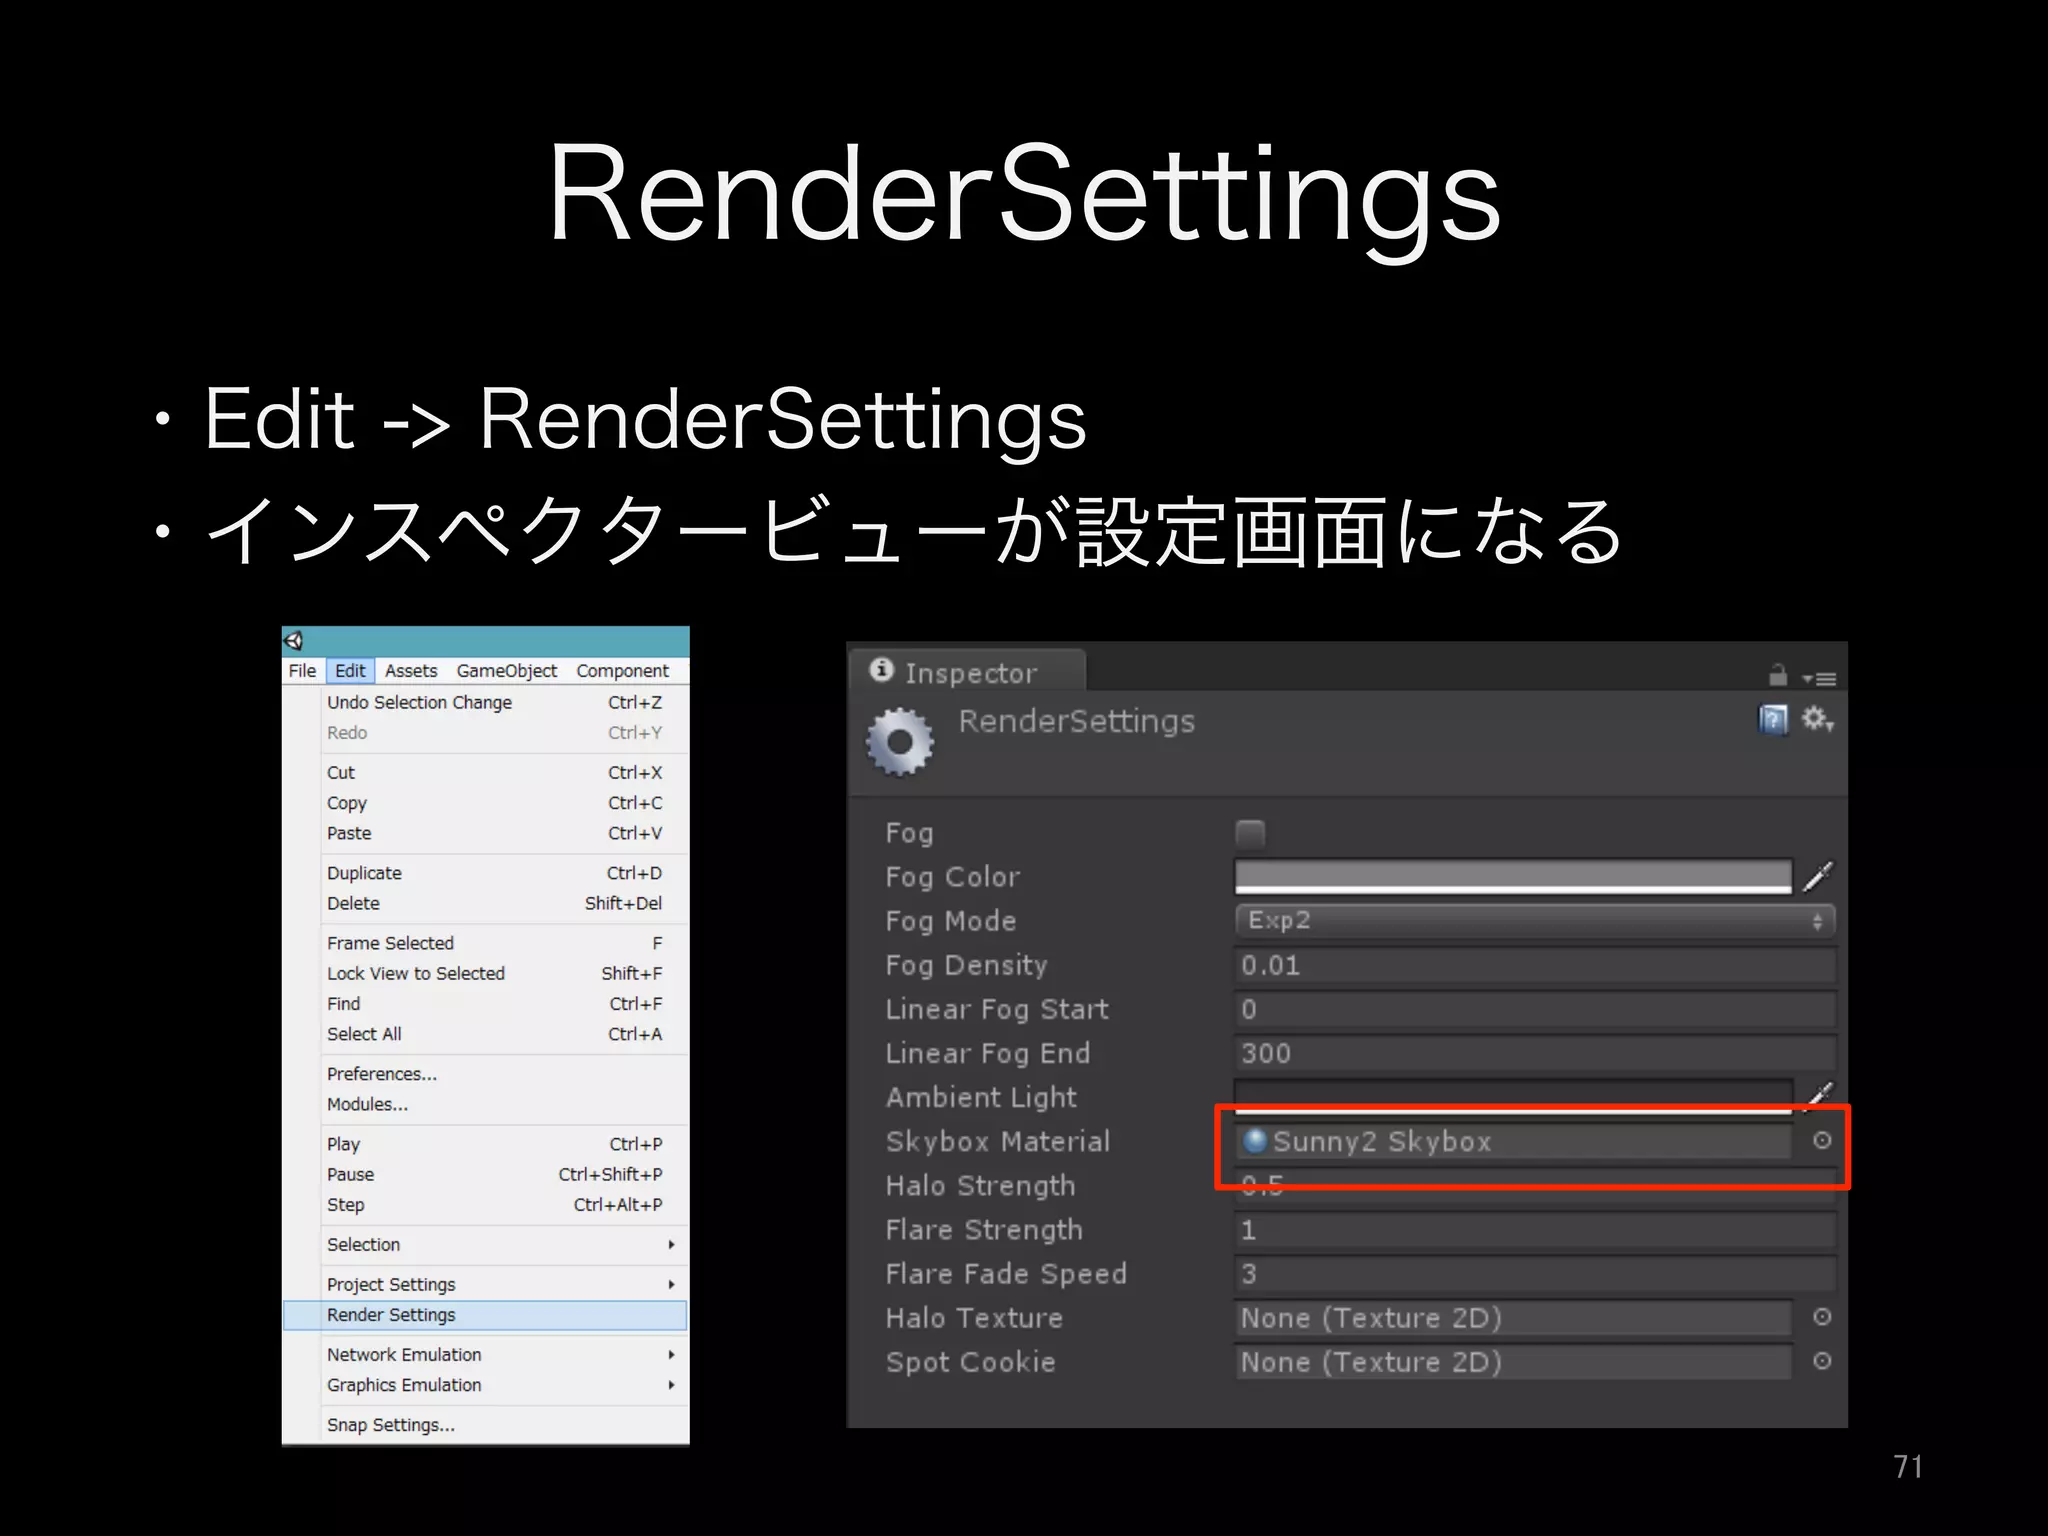Screen dimensions: 2048x1536
Task: Open the Component menu
Action: [622, 670]
